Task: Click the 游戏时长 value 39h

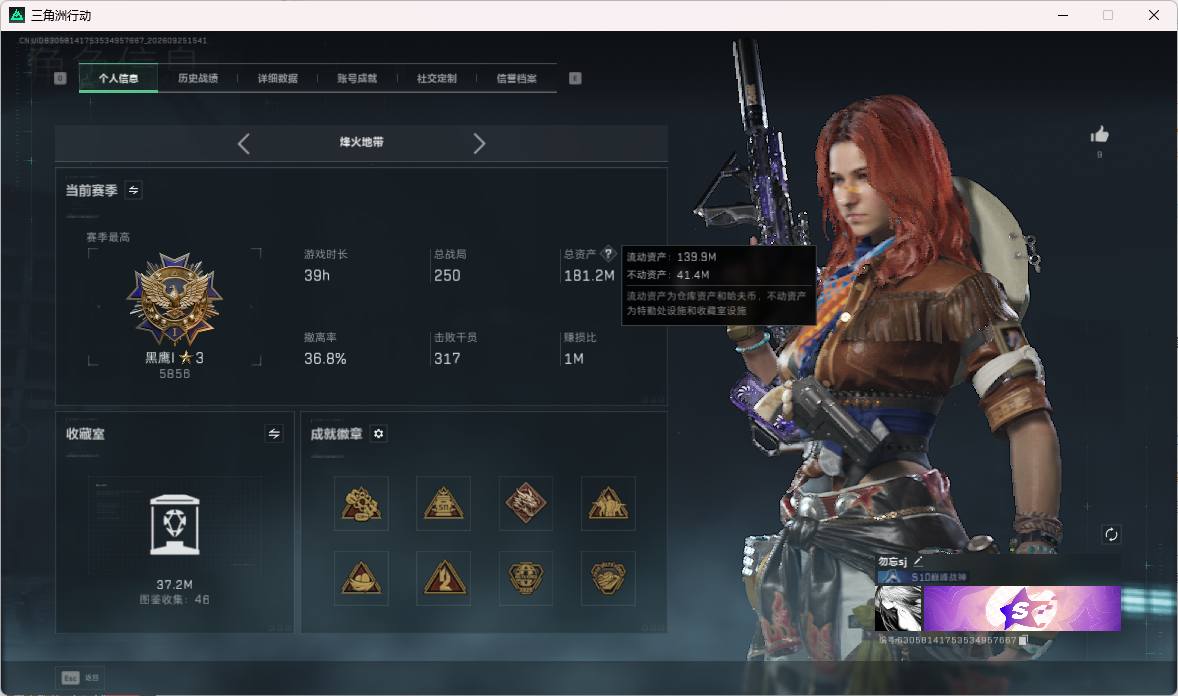Action: (317, 276)
